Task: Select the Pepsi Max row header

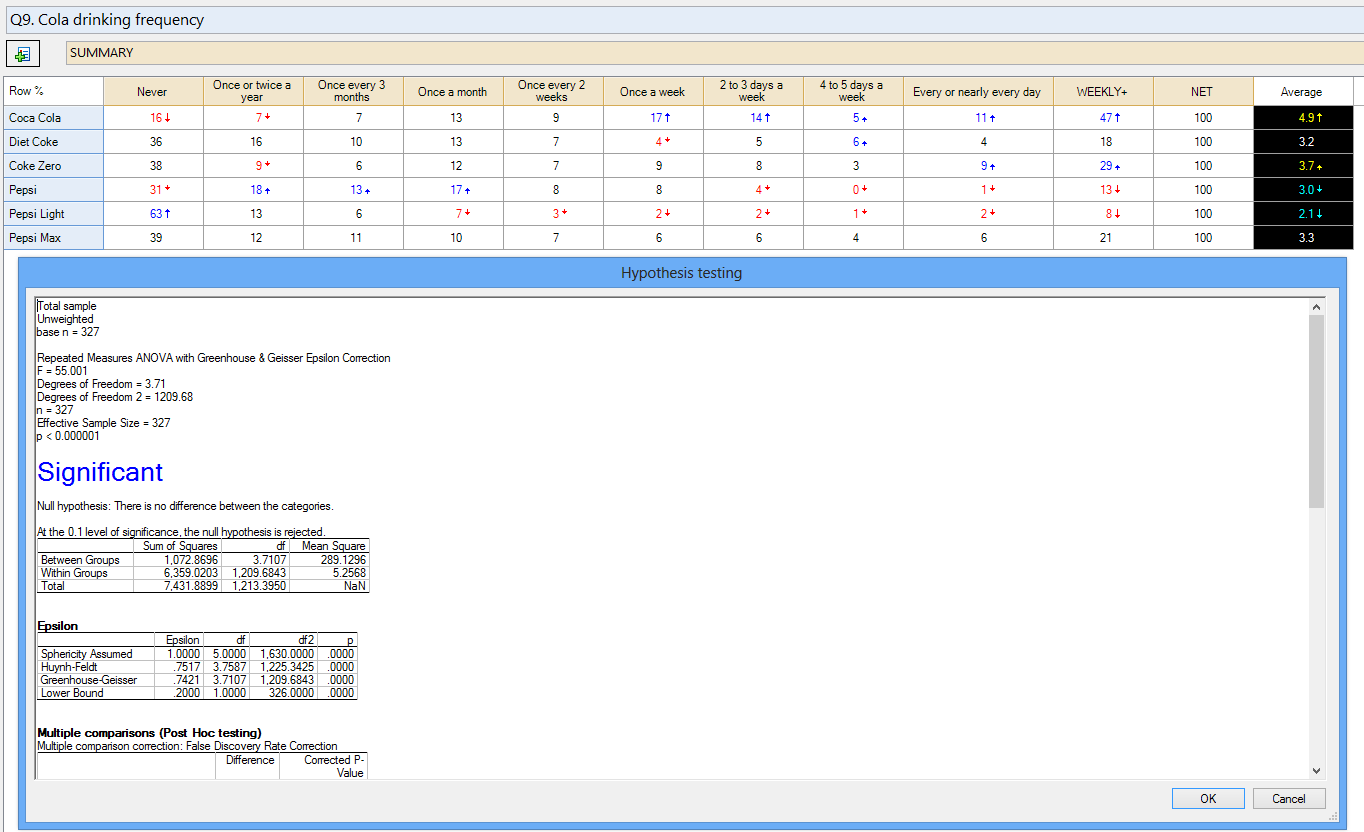Action: tap(52, 238)
